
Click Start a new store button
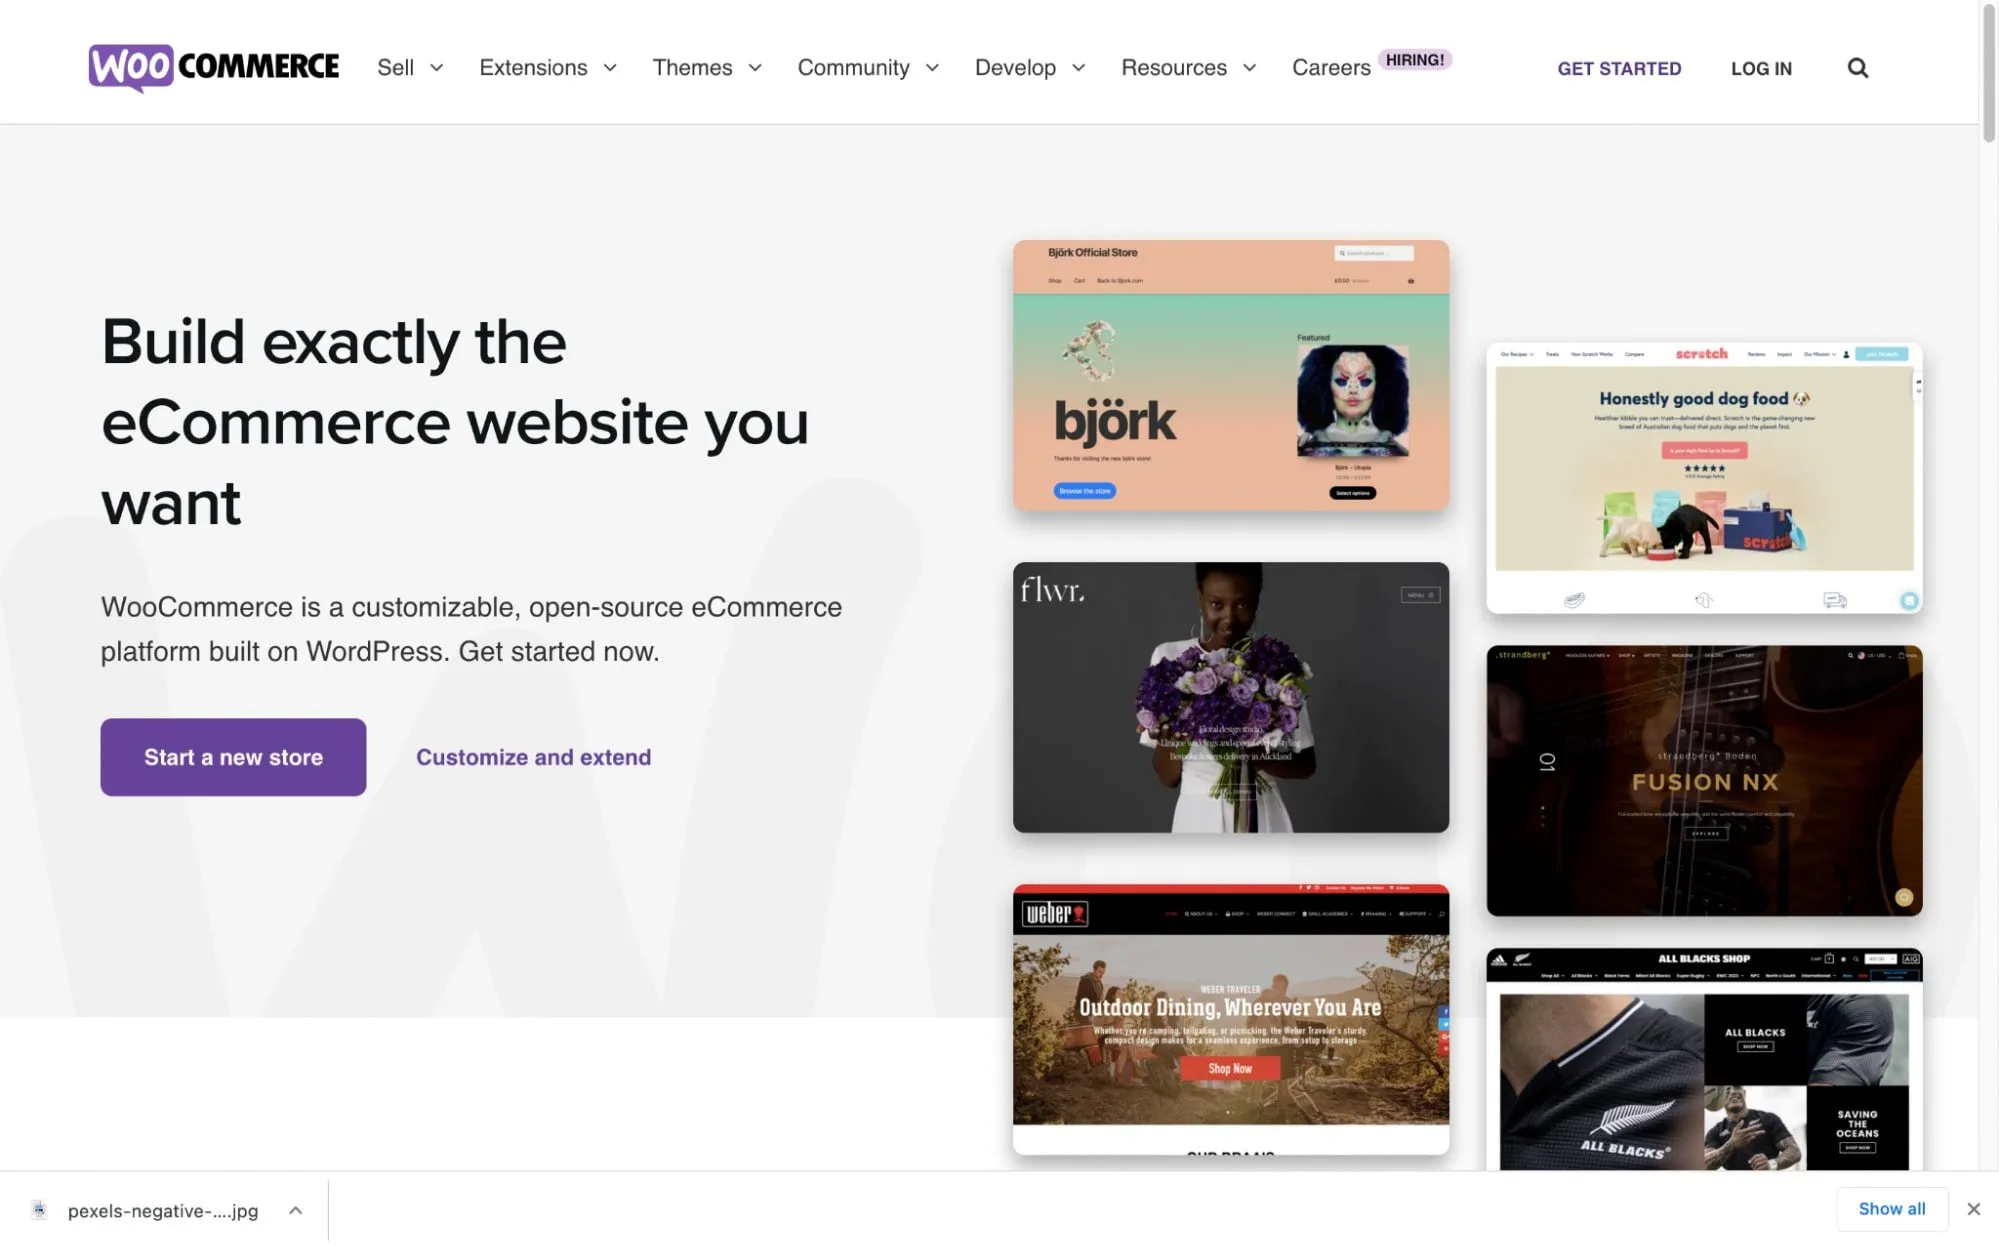point(233,756)
